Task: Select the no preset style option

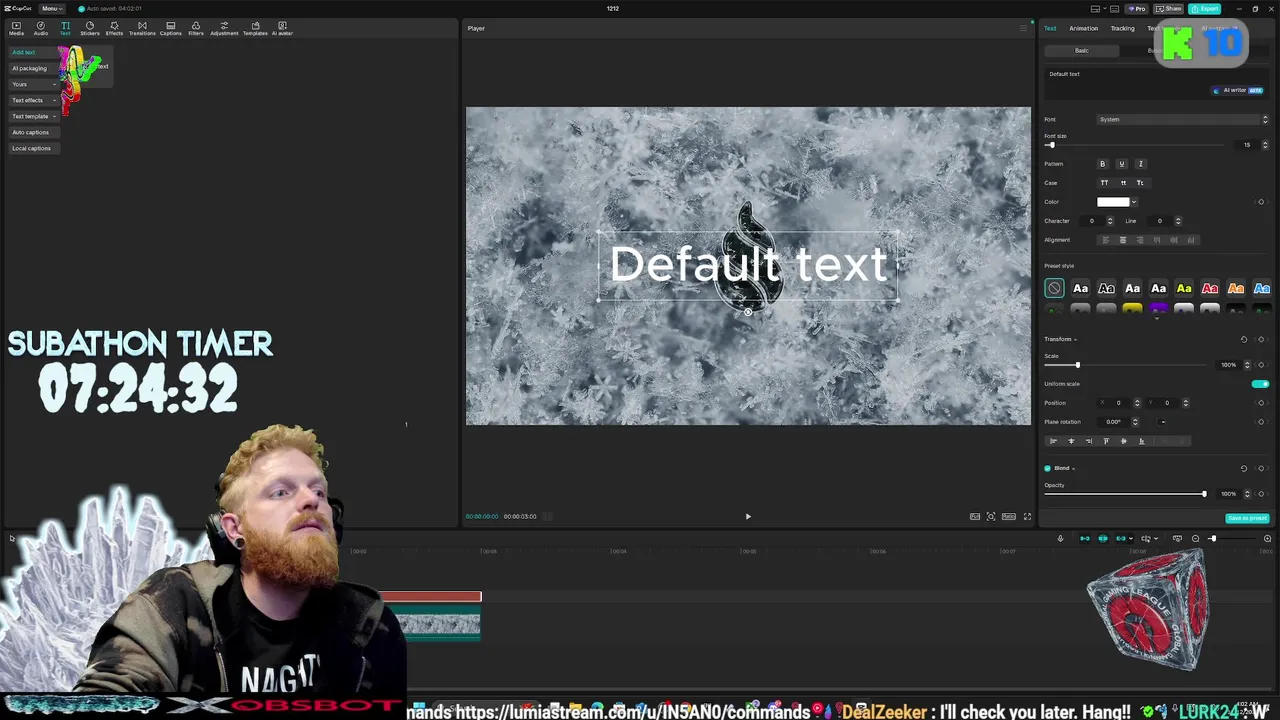Action: point(1054,288)
